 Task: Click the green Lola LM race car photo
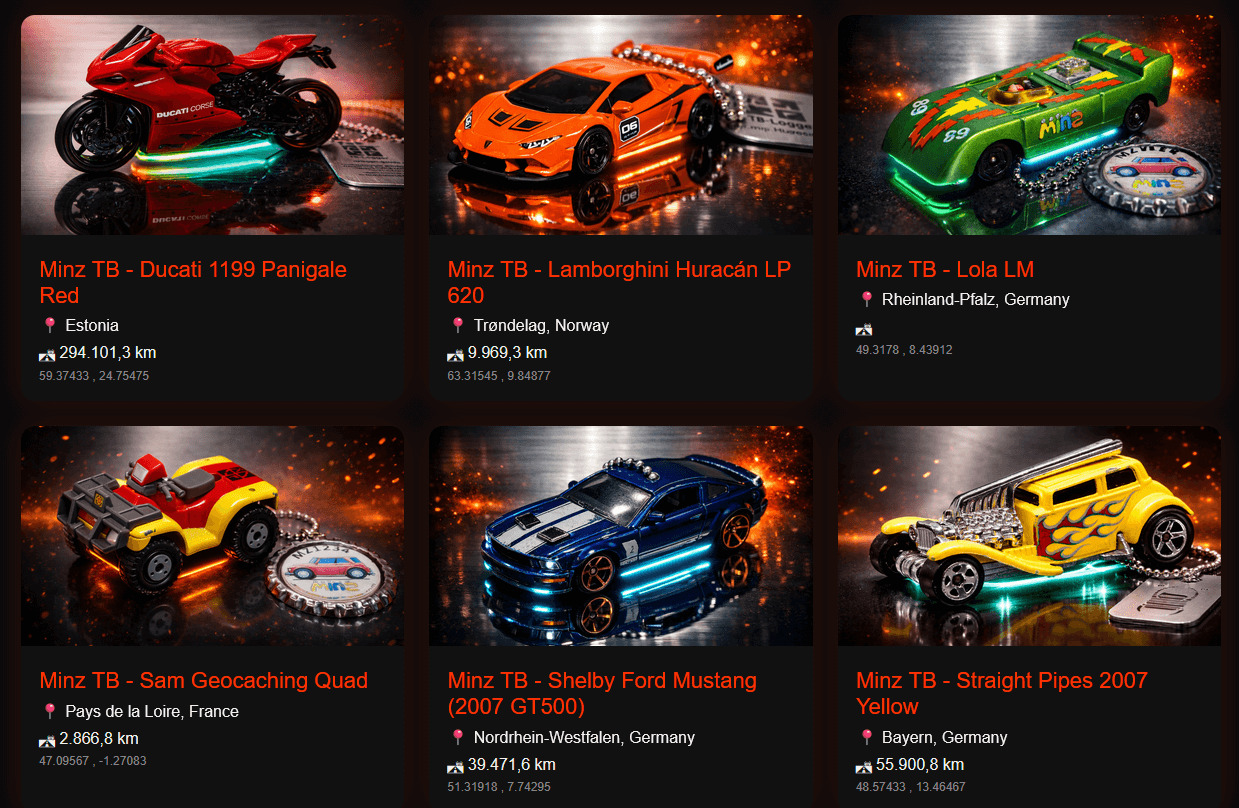tap(1029, 125)
